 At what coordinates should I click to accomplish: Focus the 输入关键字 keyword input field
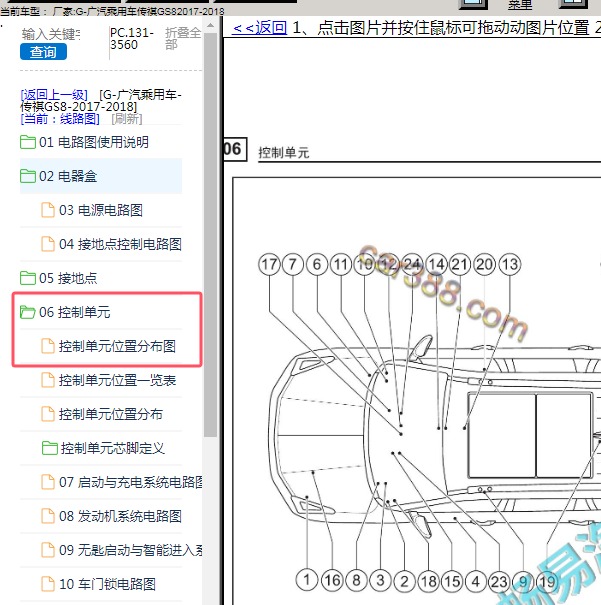pyautogui.click(x=51, y=34)
